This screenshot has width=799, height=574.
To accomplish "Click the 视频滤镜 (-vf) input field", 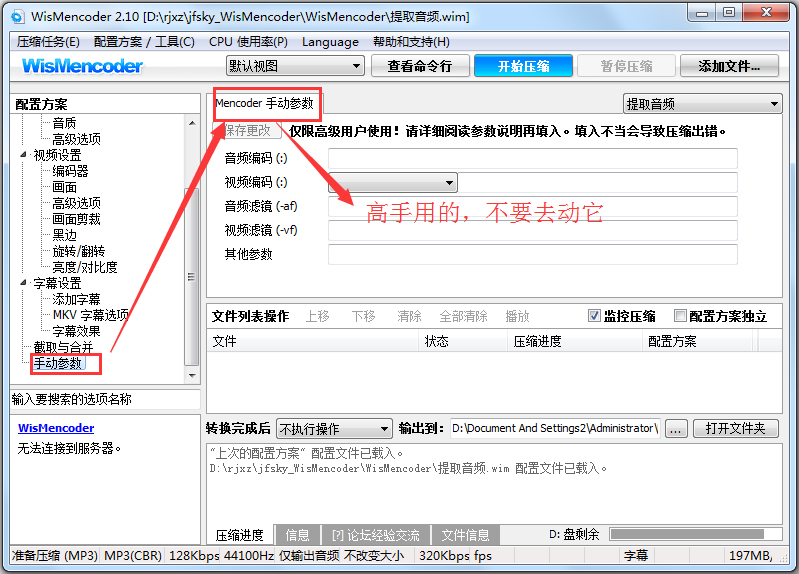I will click(x=532, y=230).
